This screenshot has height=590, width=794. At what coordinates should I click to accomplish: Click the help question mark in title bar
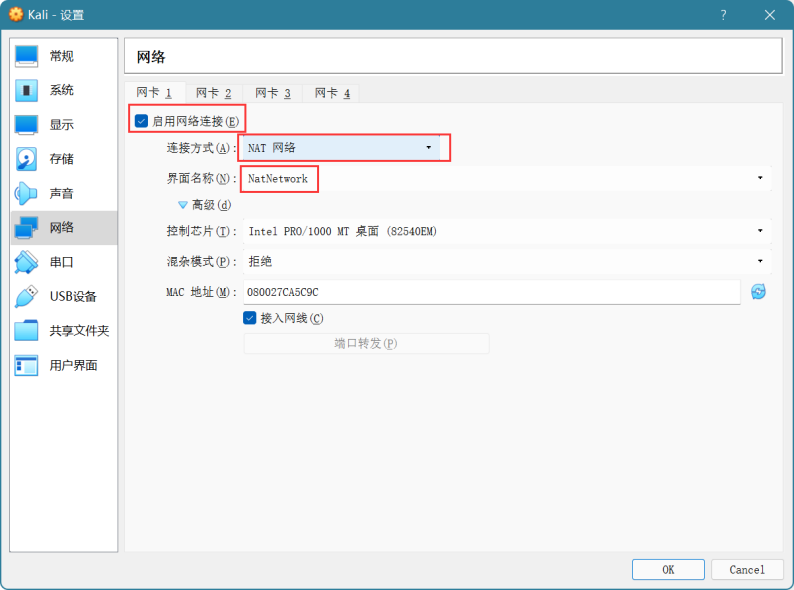[724, 15]
